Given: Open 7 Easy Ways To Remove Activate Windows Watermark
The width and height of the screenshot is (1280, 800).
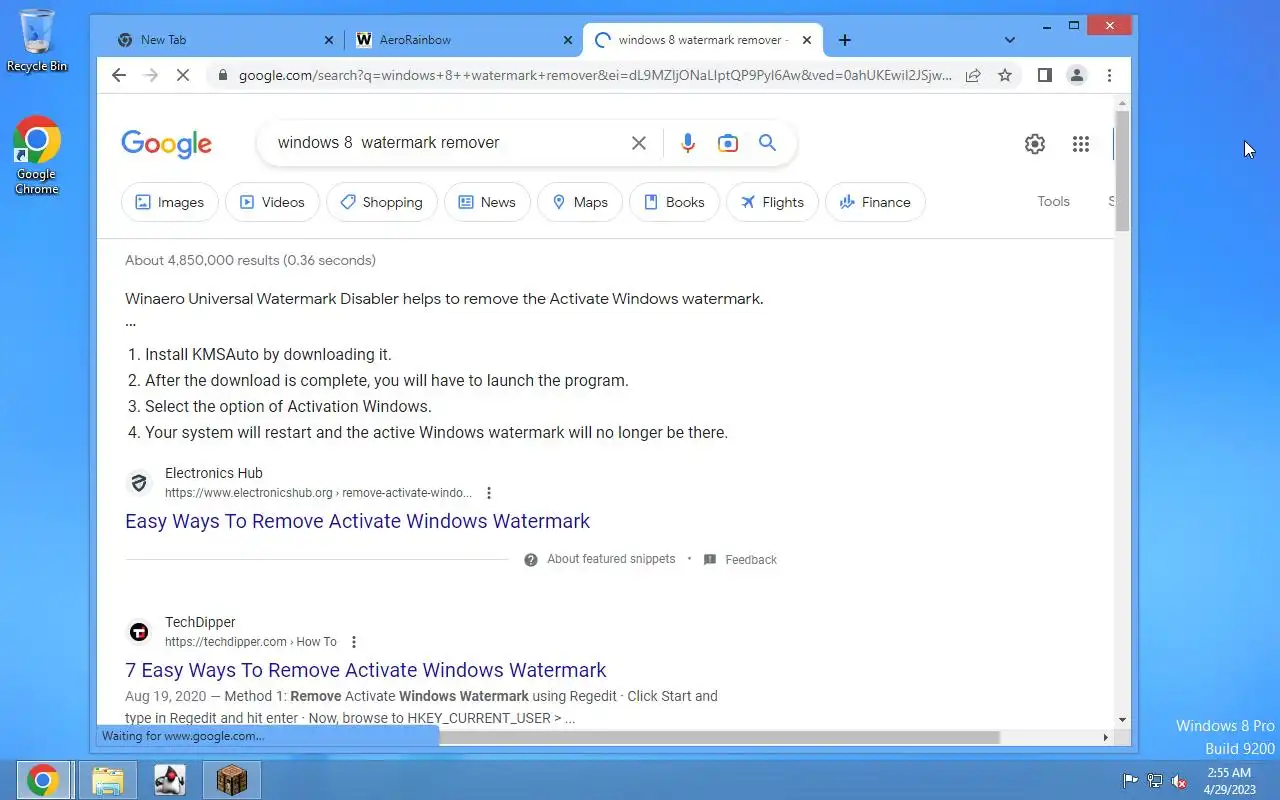Looking at the screenshot, I should pos(366,670).
